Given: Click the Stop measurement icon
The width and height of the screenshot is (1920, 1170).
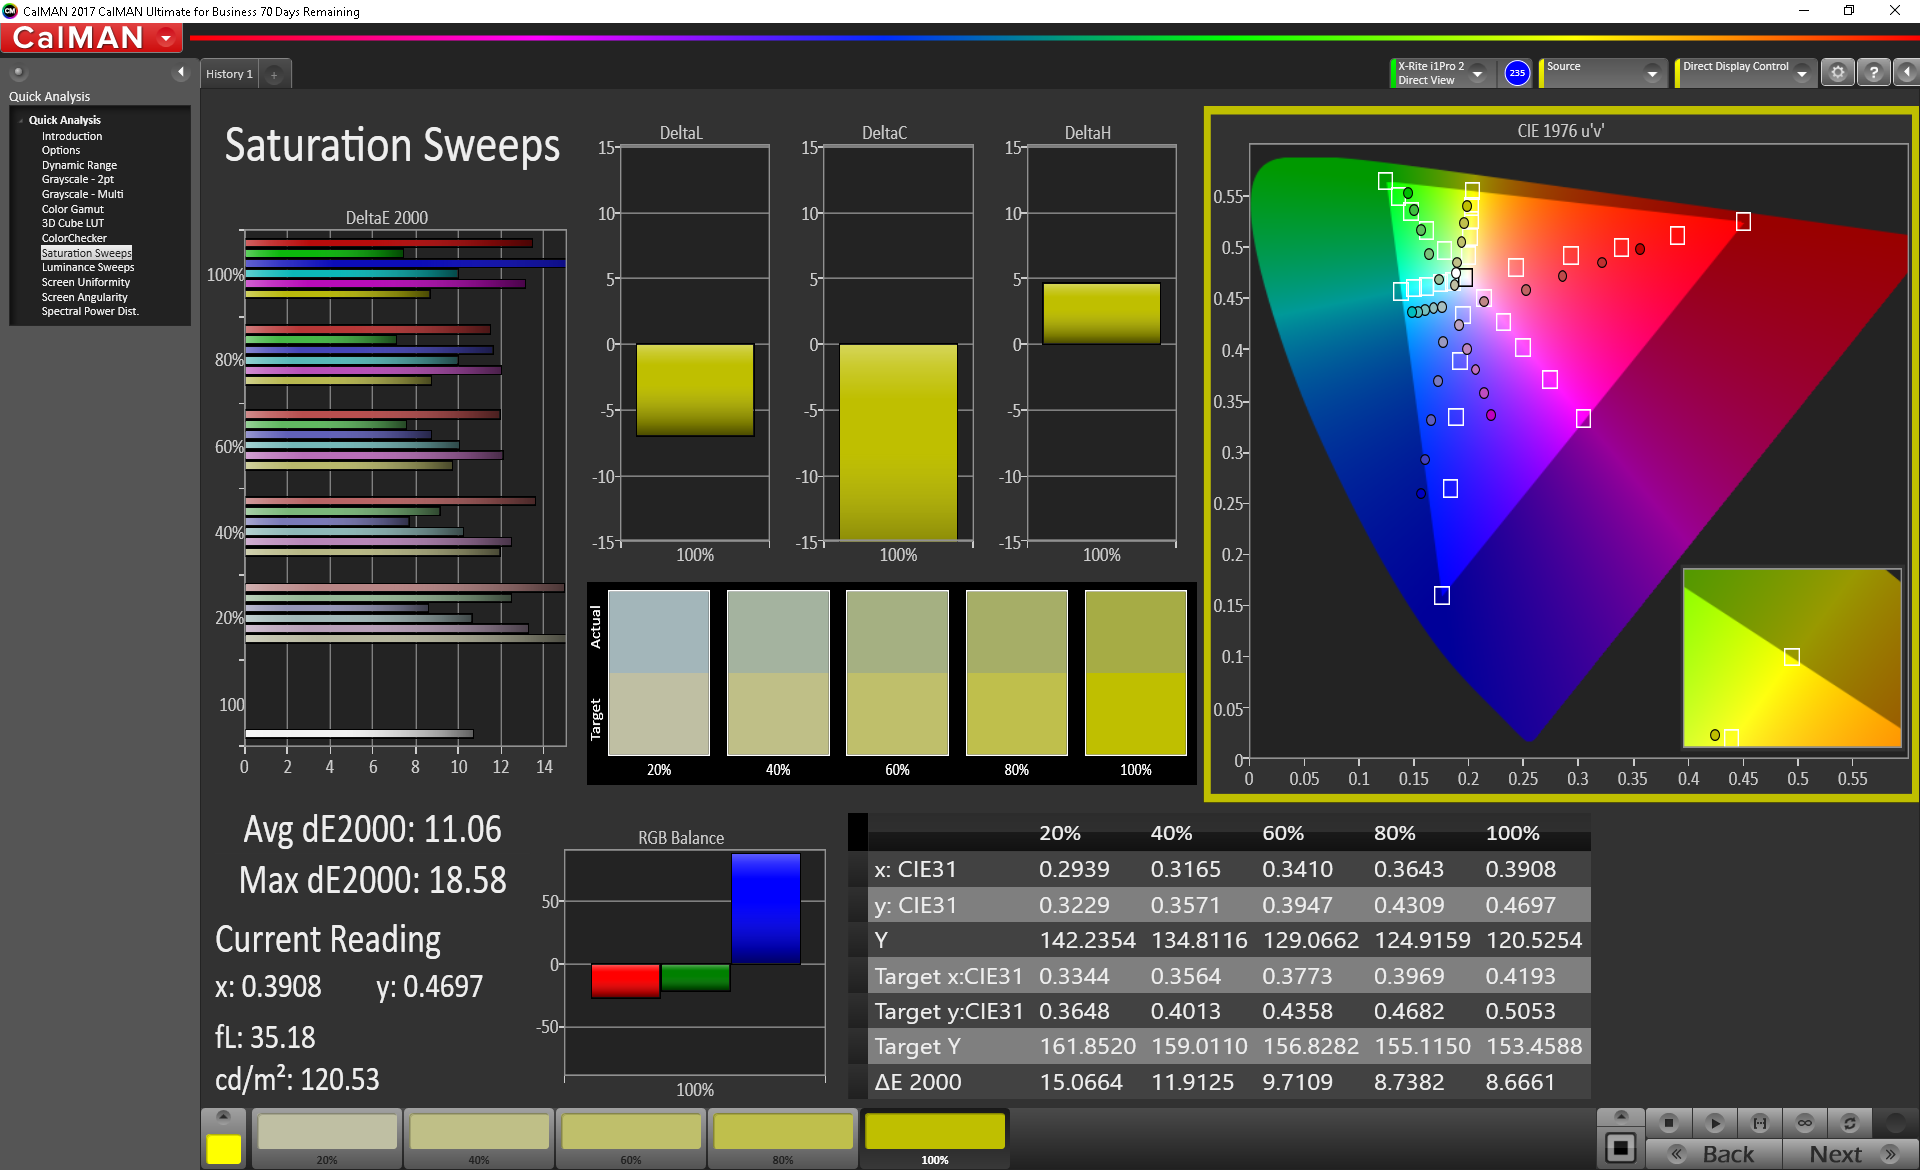Looking at the screenshot, I should click(x=1668, y=1123).
